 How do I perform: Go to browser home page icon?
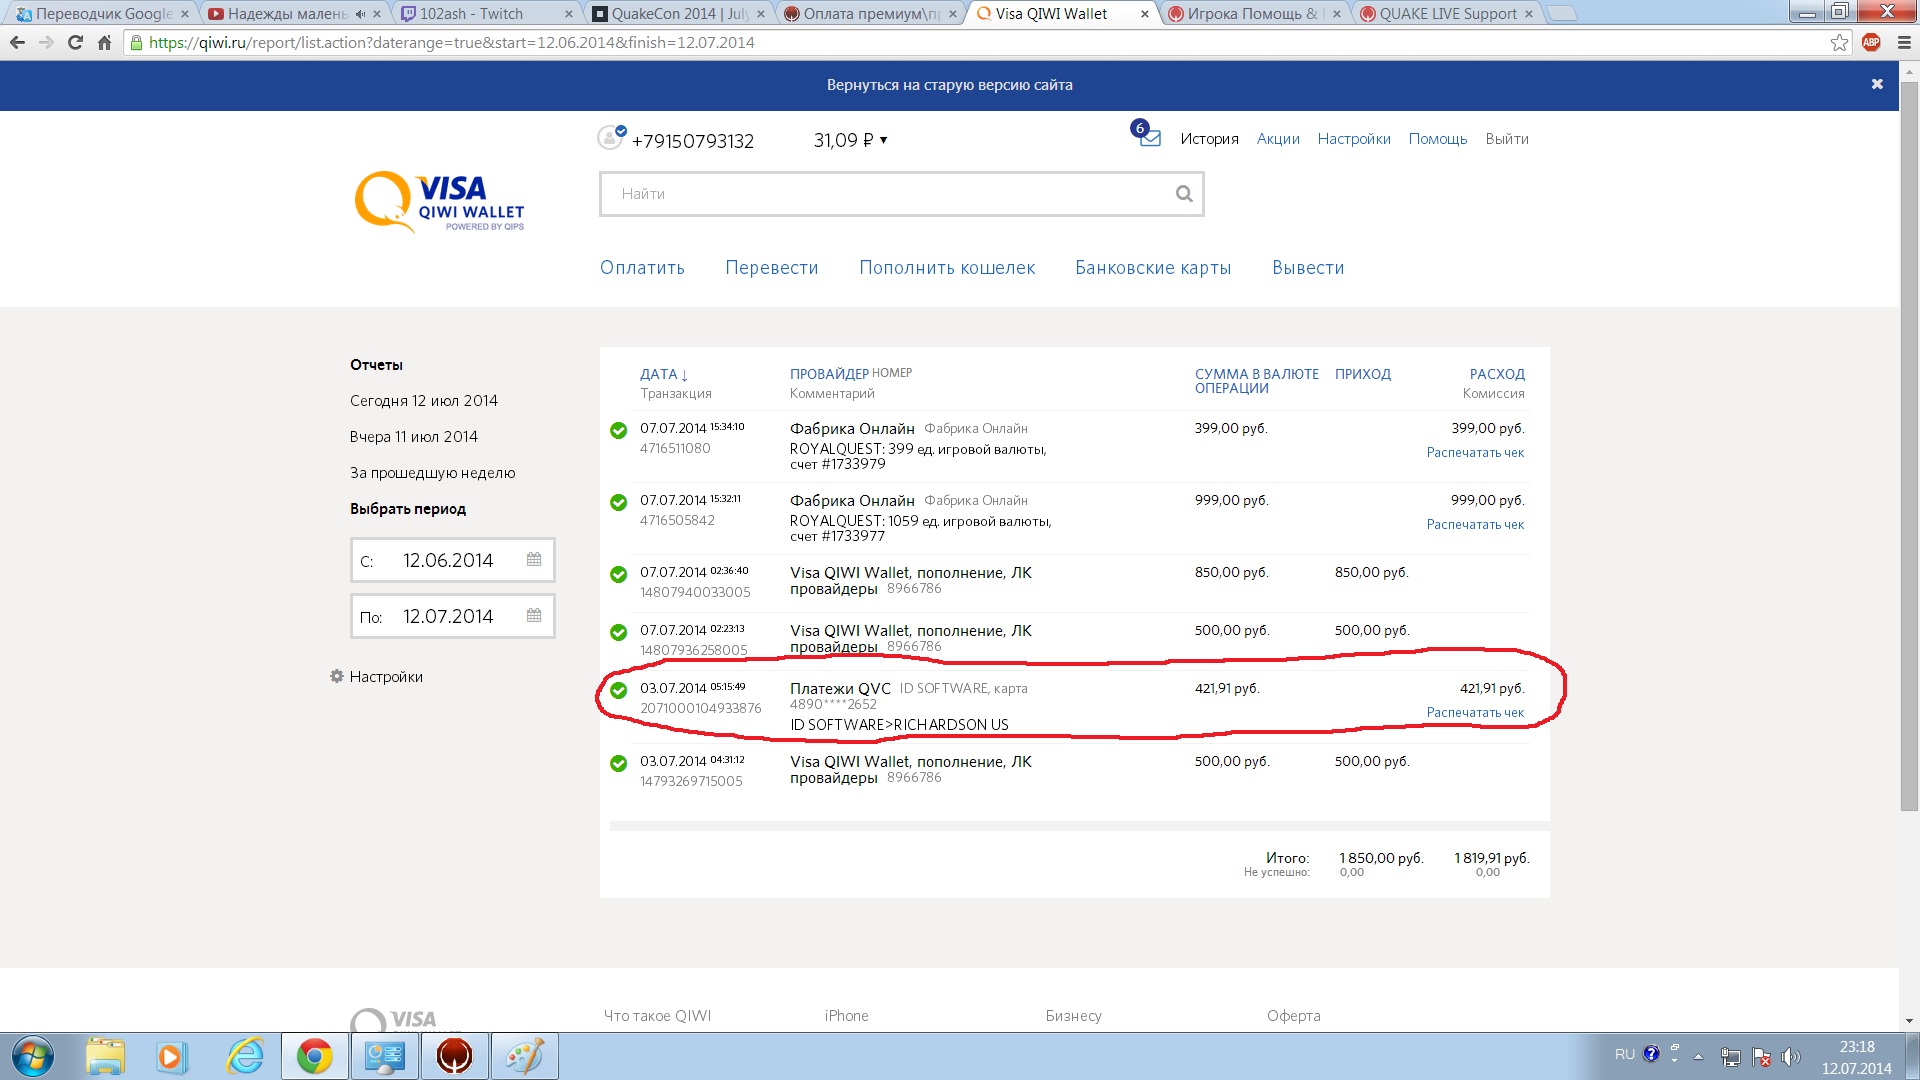pos(104,42)
